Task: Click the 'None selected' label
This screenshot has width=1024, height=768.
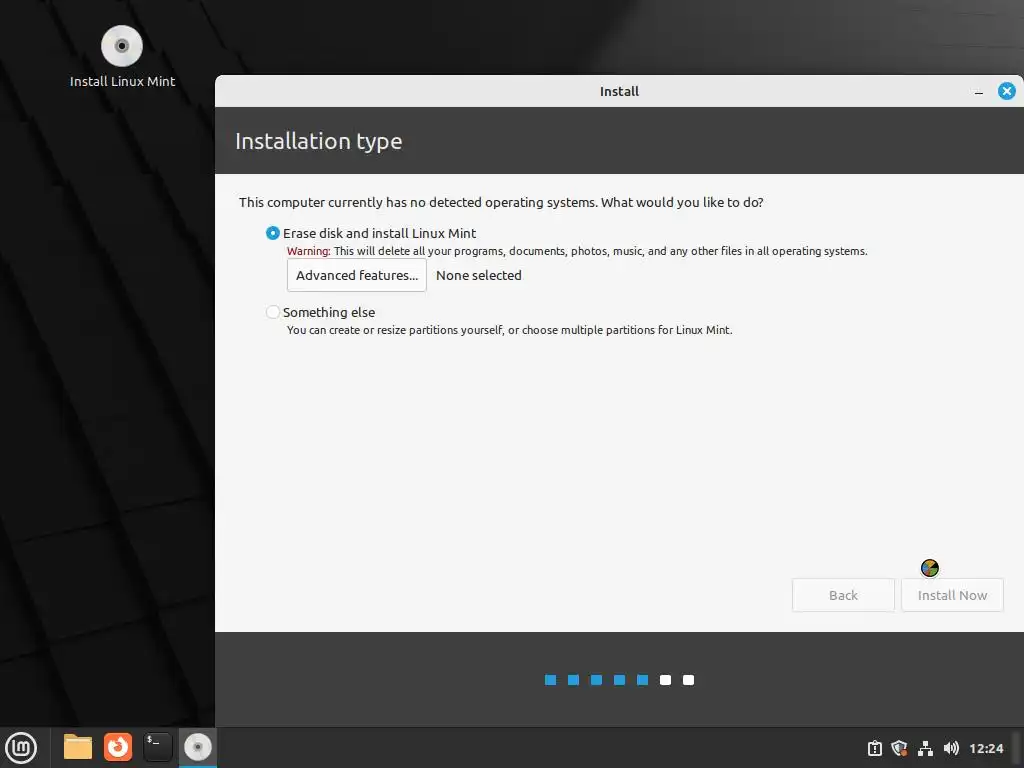Action: (479, 276)
